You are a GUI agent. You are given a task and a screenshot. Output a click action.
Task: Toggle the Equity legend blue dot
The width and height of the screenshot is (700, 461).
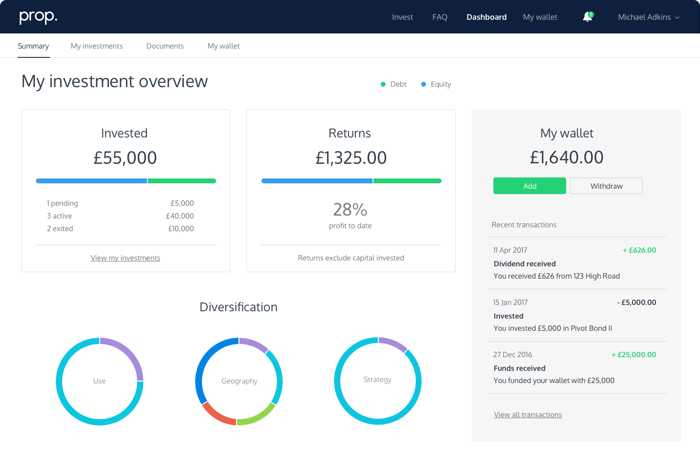click(x=424, y=84)
